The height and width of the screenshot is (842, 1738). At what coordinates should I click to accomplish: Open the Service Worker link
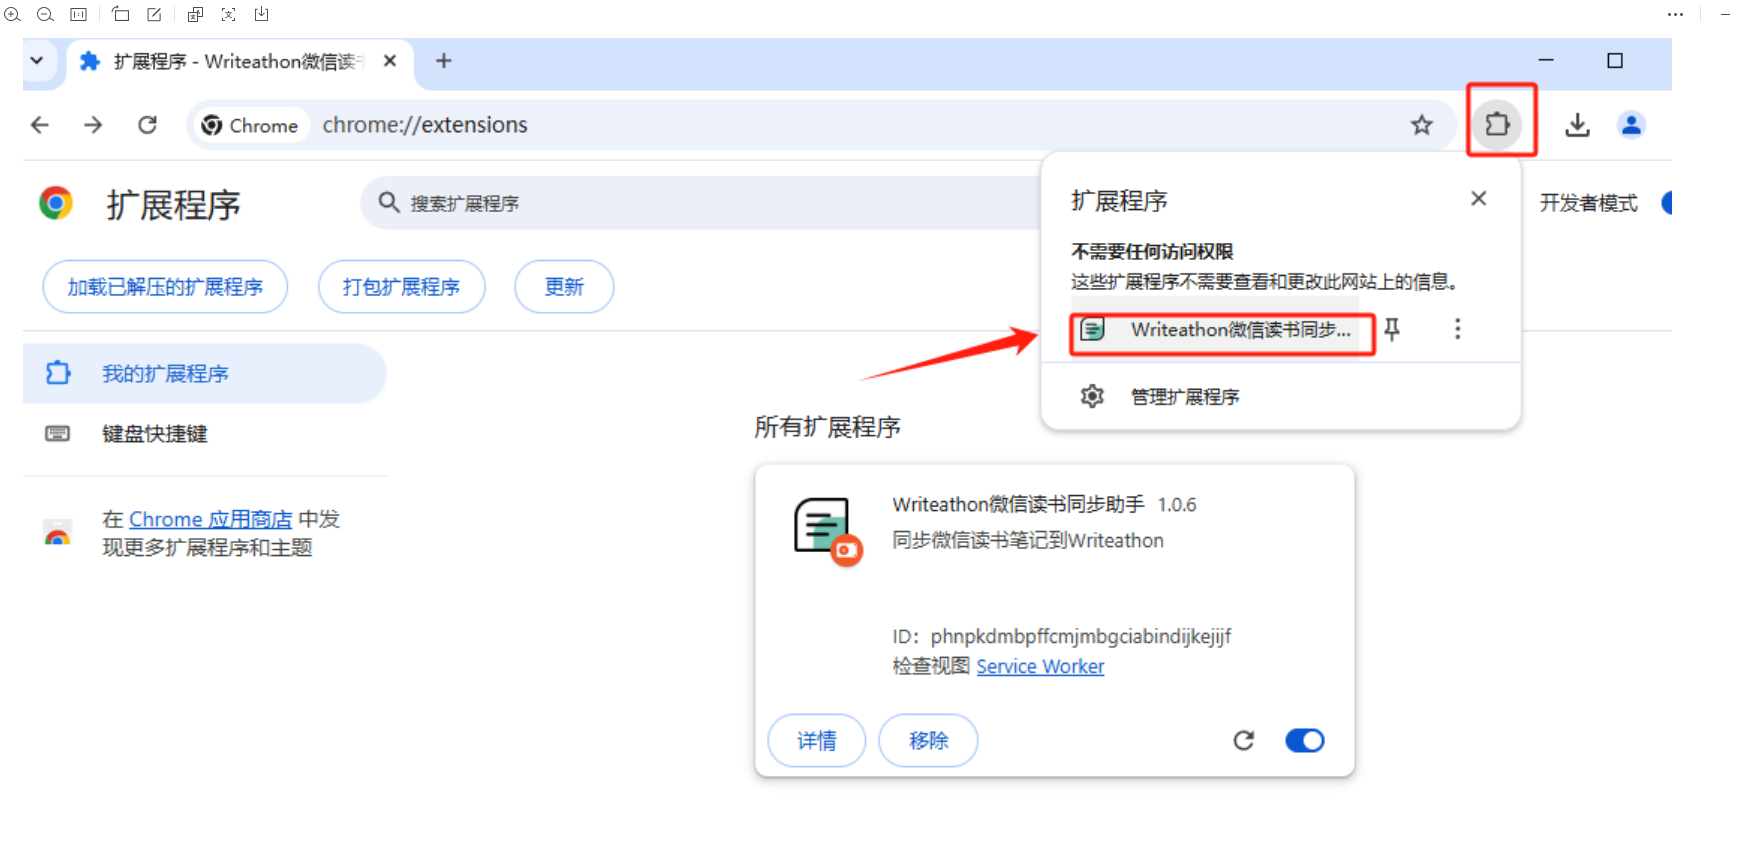[x=1040, y=666]
